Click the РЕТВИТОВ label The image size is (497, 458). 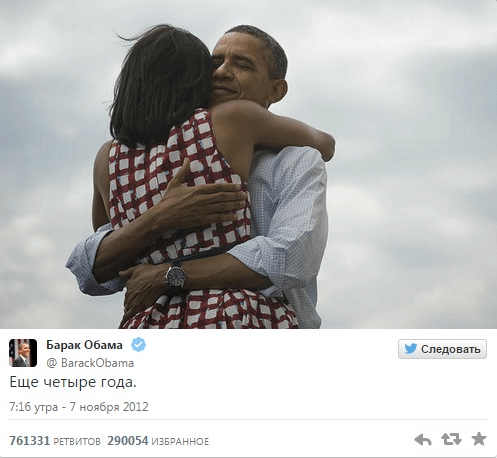point(77,442)
